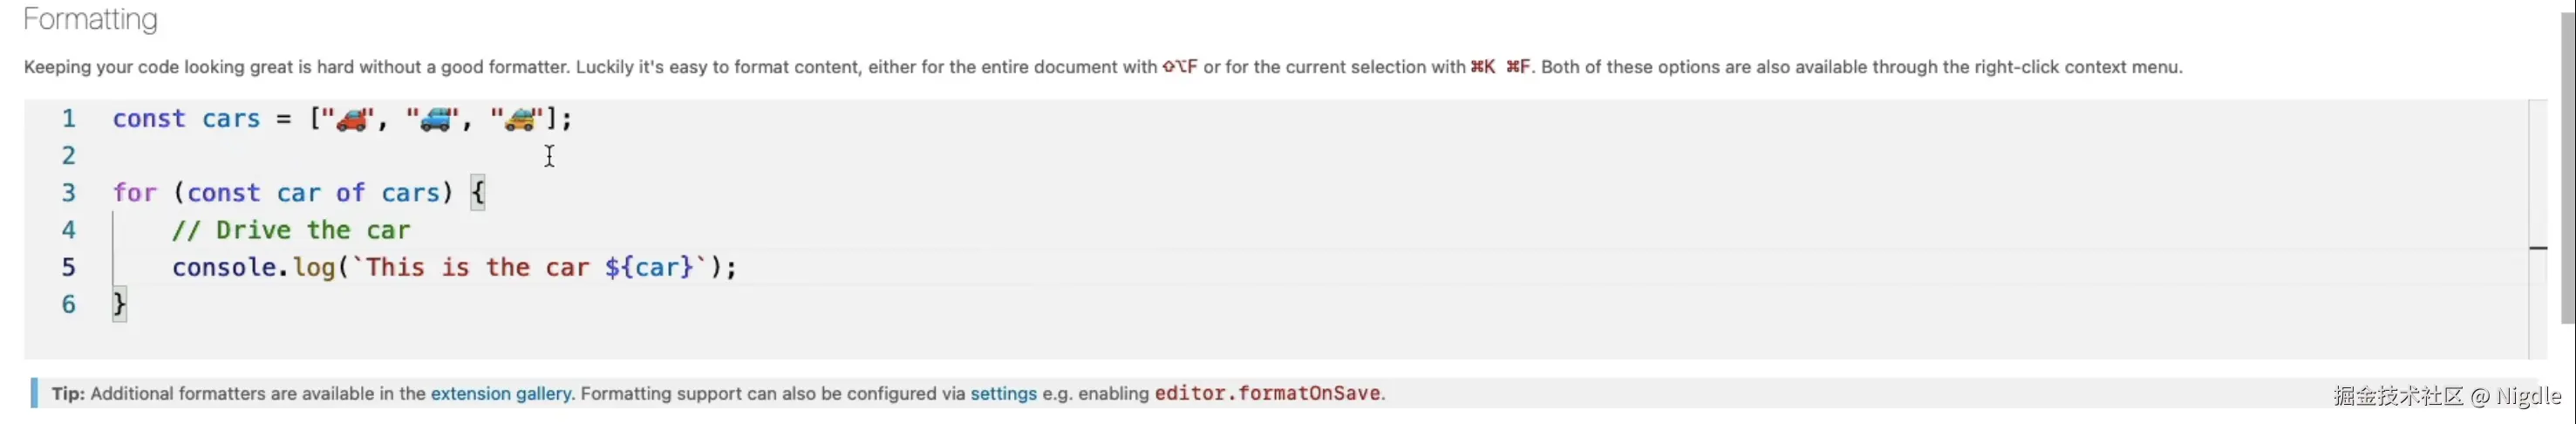Viewport: 2576px width, 424px height.
Task: Click the Formatting section heading
Action: pyautogui.click(x=90, y=19)
